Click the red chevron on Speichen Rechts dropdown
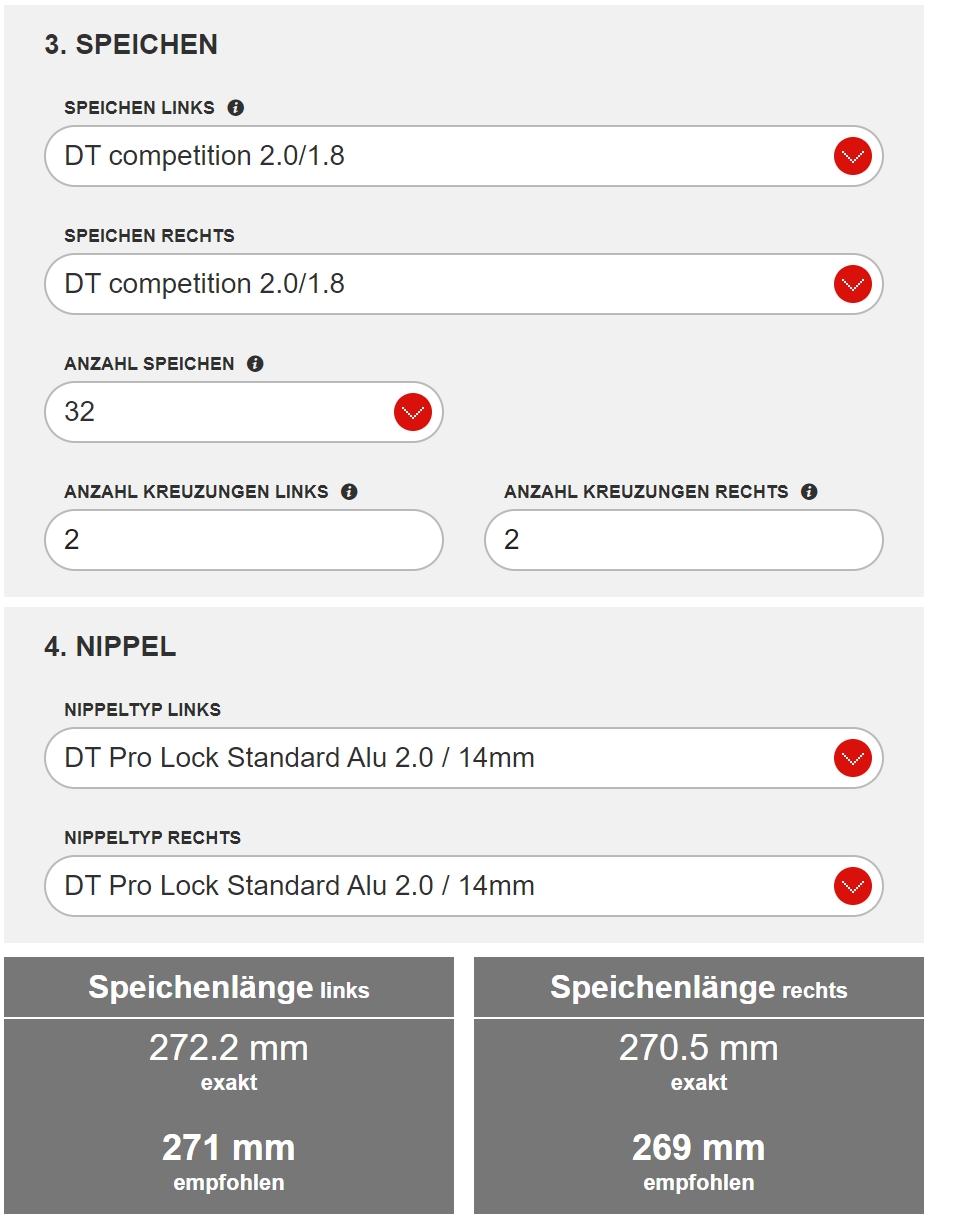This screenshot has width=957, height=1214. pos(851,284)
